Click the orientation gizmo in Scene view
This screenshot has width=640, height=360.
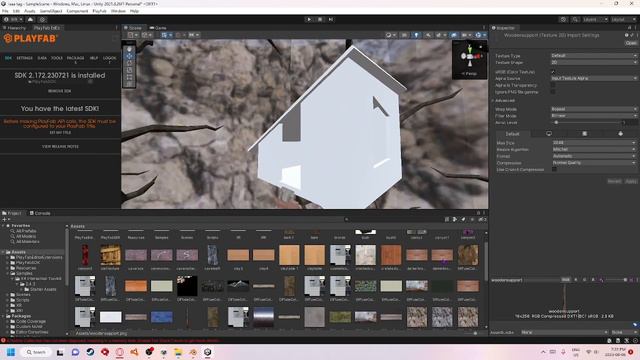469,56
